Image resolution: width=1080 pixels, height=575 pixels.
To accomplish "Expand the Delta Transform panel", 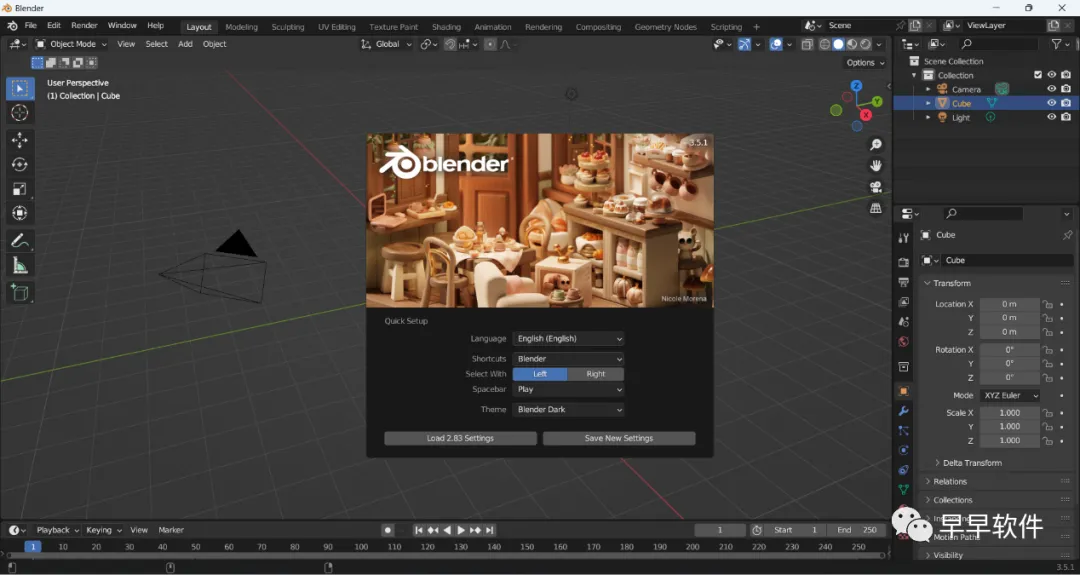I will [972, 463].
